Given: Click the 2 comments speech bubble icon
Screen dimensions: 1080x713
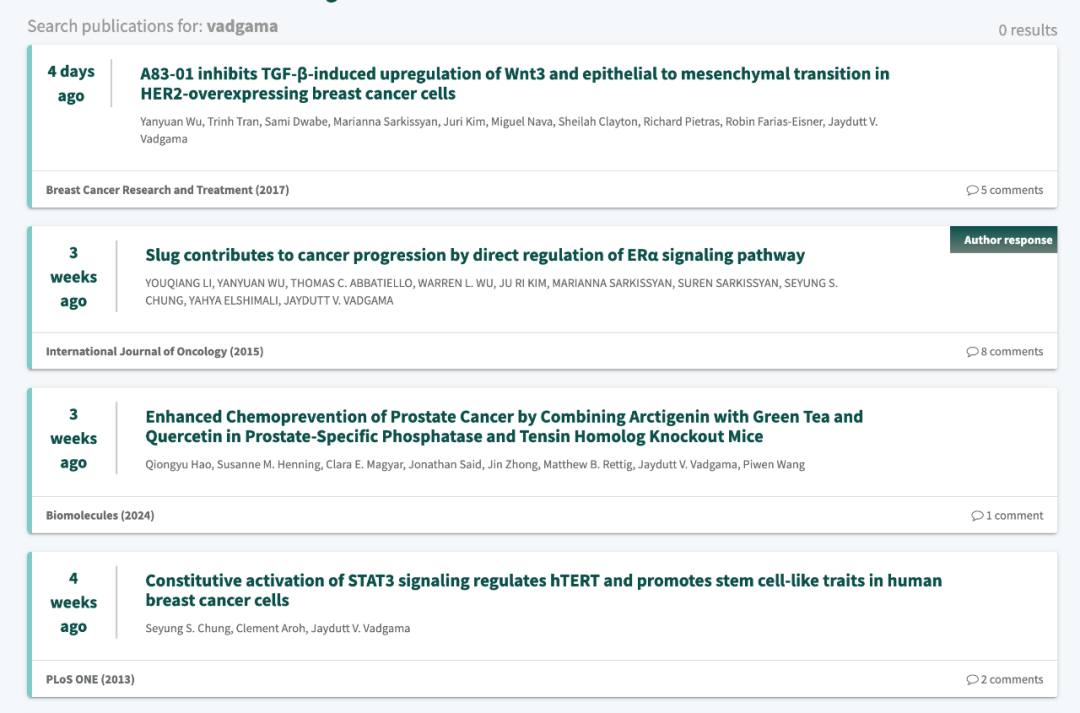Looking at the screenshot, I should coord(972,679).
